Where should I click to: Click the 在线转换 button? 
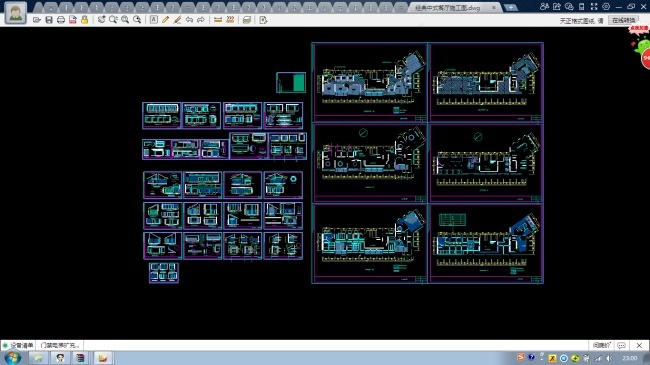[x=623, y=20]
